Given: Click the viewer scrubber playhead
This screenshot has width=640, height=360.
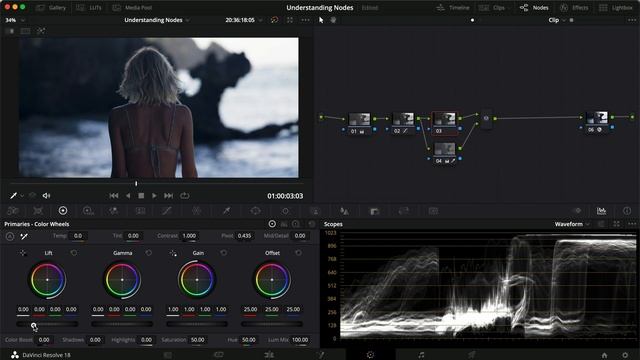Looking at the screenshot, I should point(136,184).
